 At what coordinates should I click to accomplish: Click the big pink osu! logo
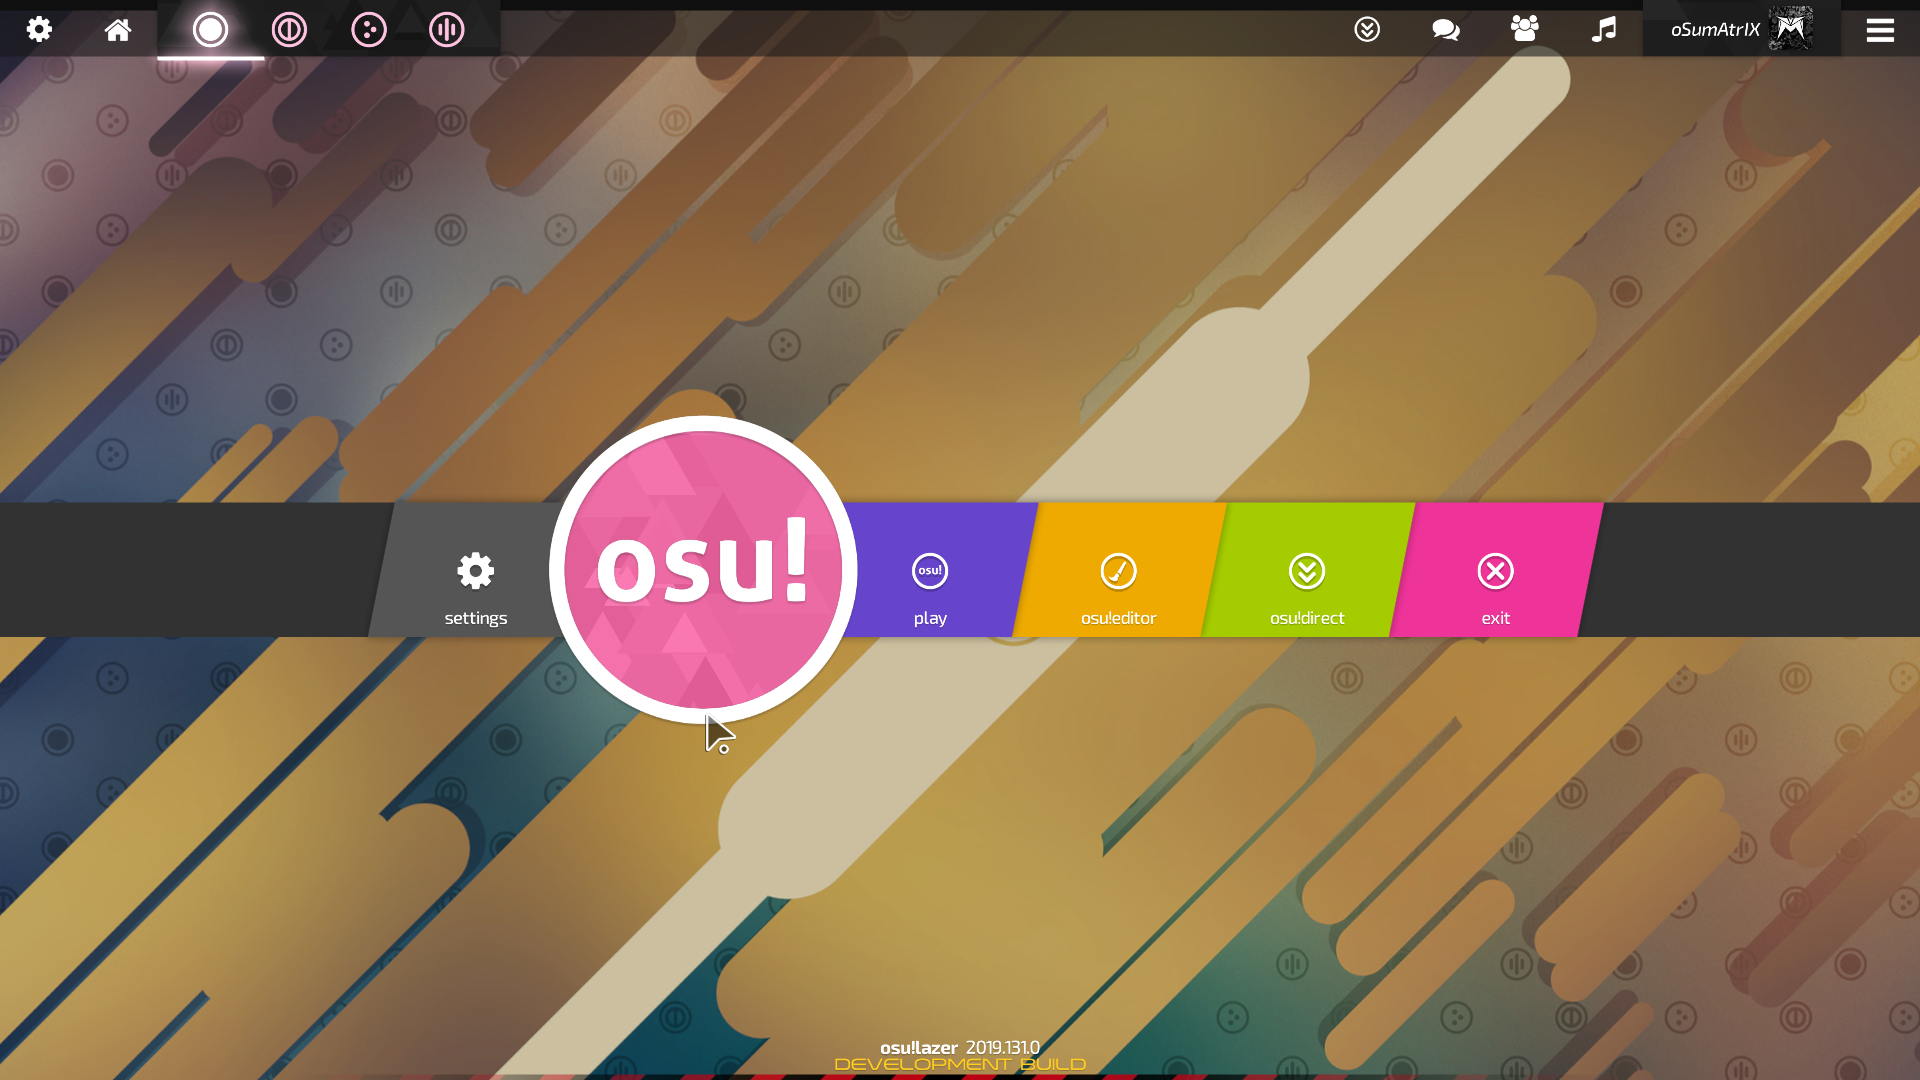(x=703, y=570)
